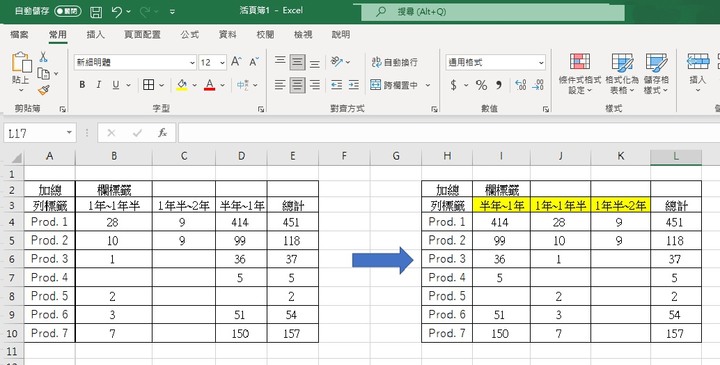Click the Insert Function fx icon
This screenshot has height=365, width=720.
click(x=162, y=133)
